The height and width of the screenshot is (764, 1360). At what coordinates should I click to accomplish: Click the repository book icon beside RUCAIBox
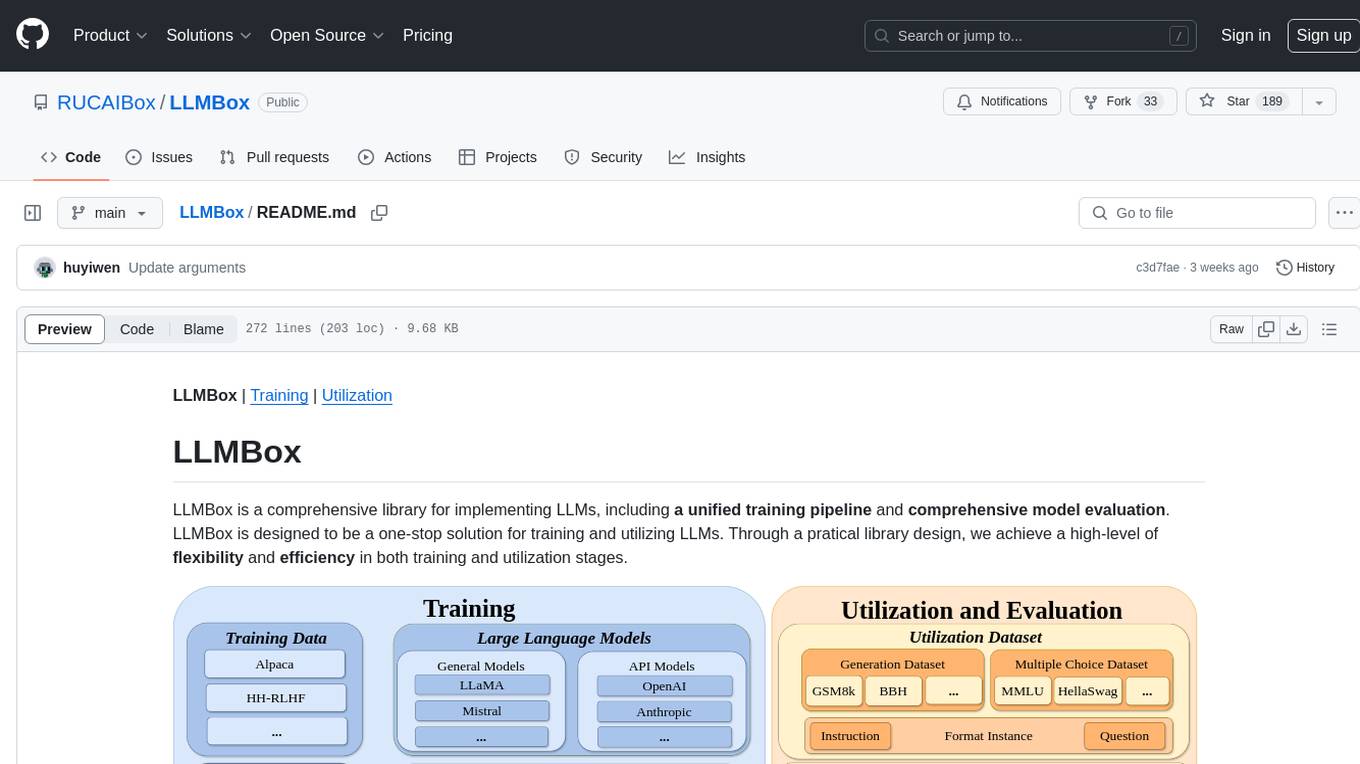pyautogui.click(x=40, y=102)
